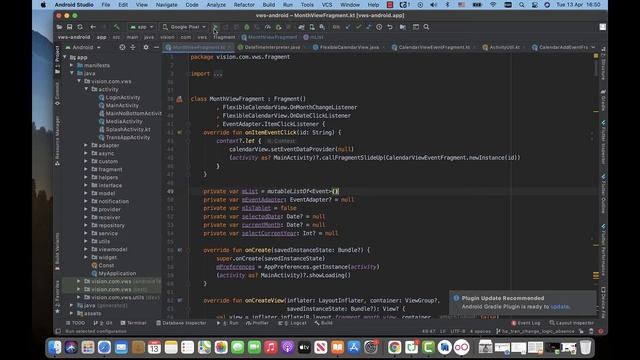Viewport: 640px width, 360px height.
Task: Expand the fragment package
Action: [x=86, y=169]
